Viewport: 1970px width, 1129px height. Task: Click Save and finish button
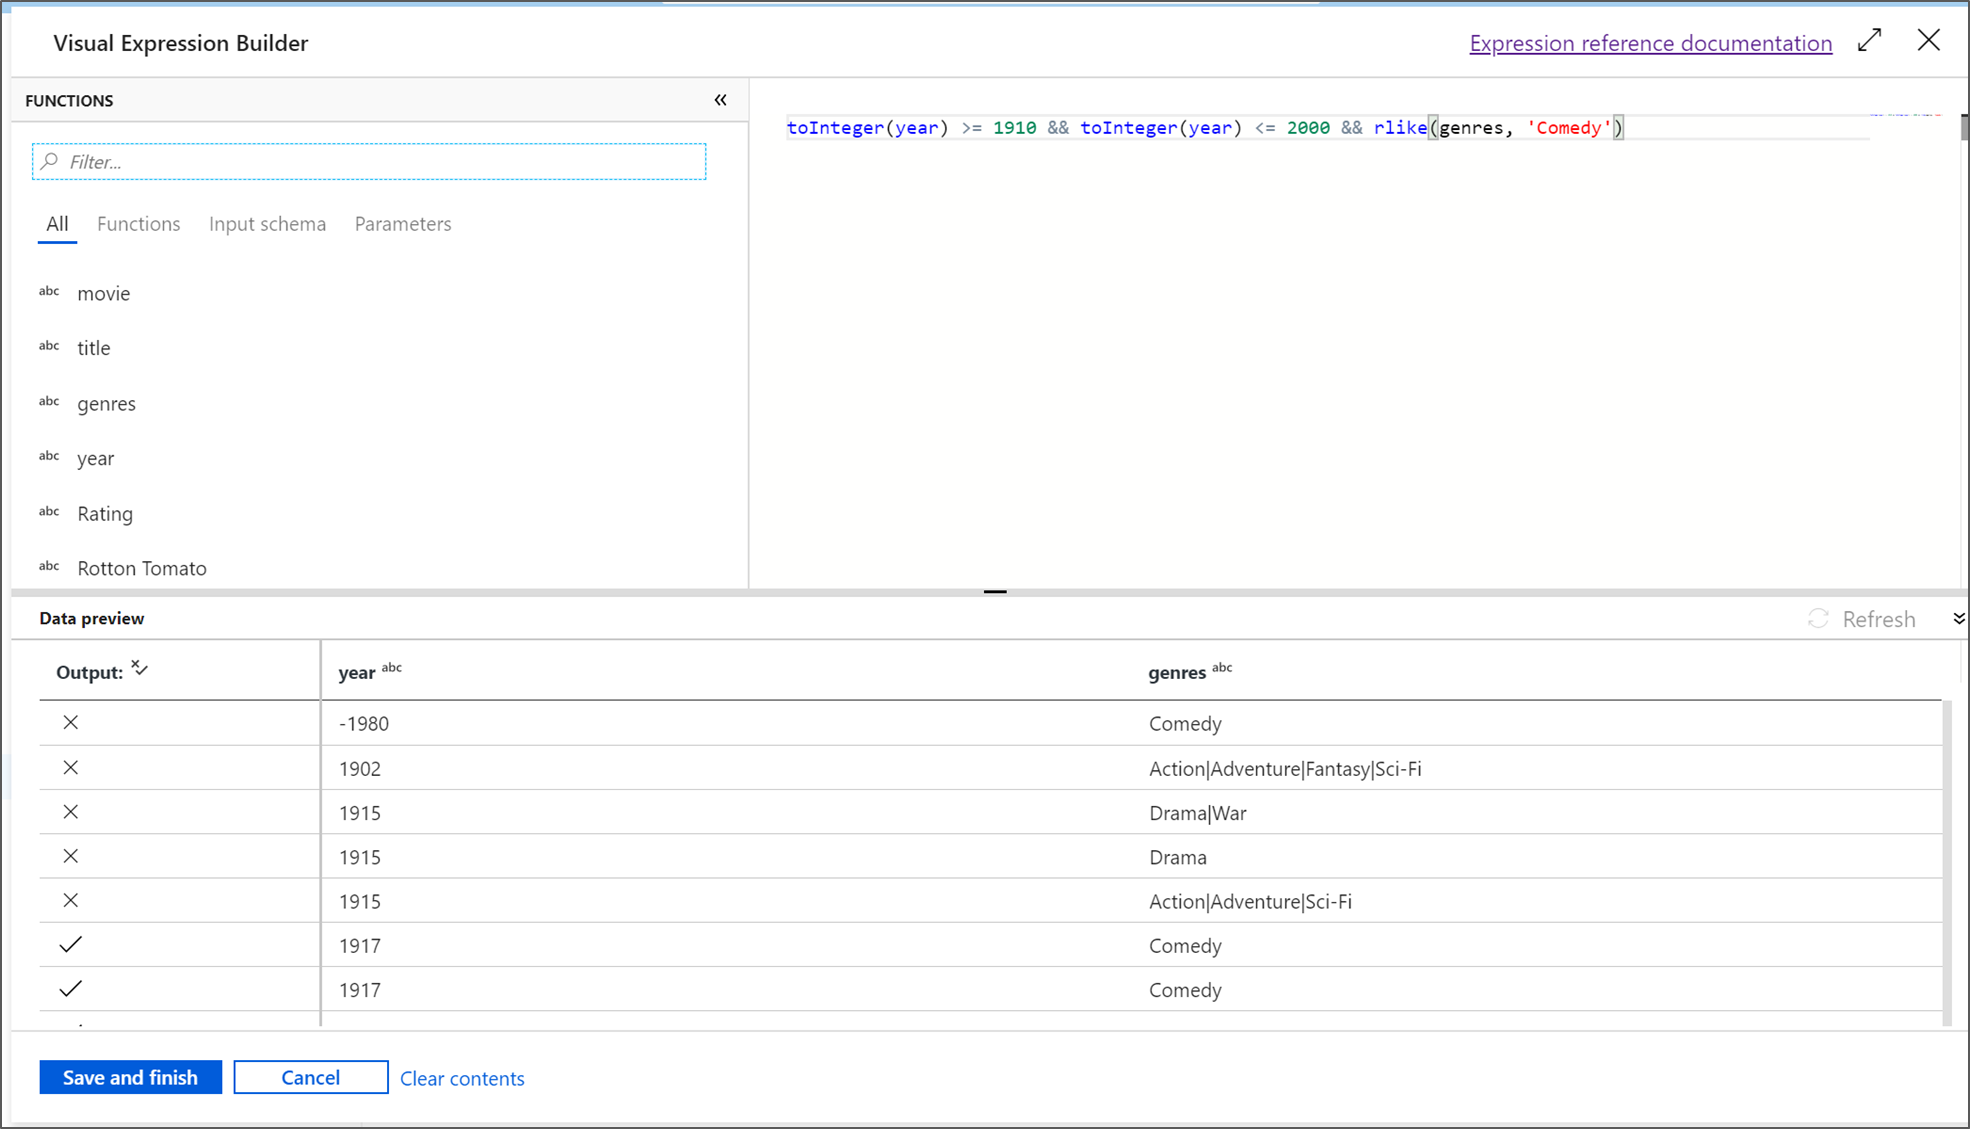(130, 1076)
